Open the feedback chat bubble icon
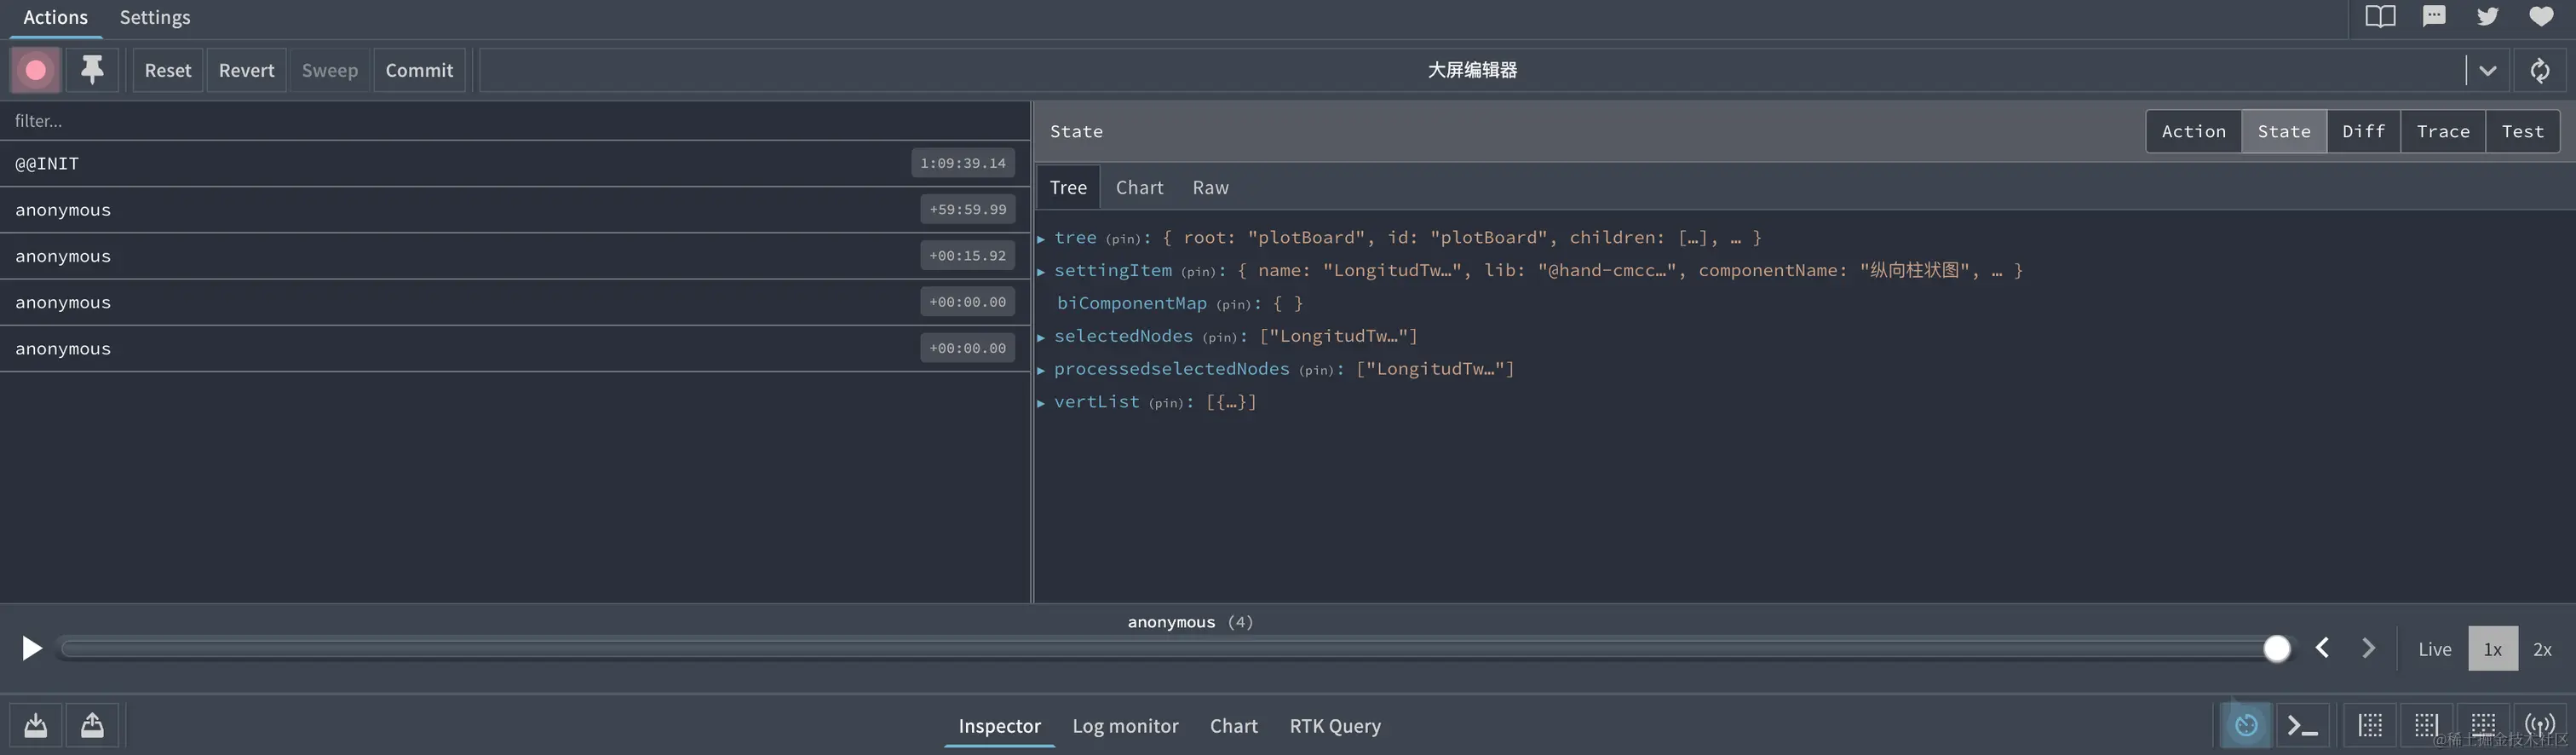Screen dimensions: 2576x755 tap(2434, 16)
